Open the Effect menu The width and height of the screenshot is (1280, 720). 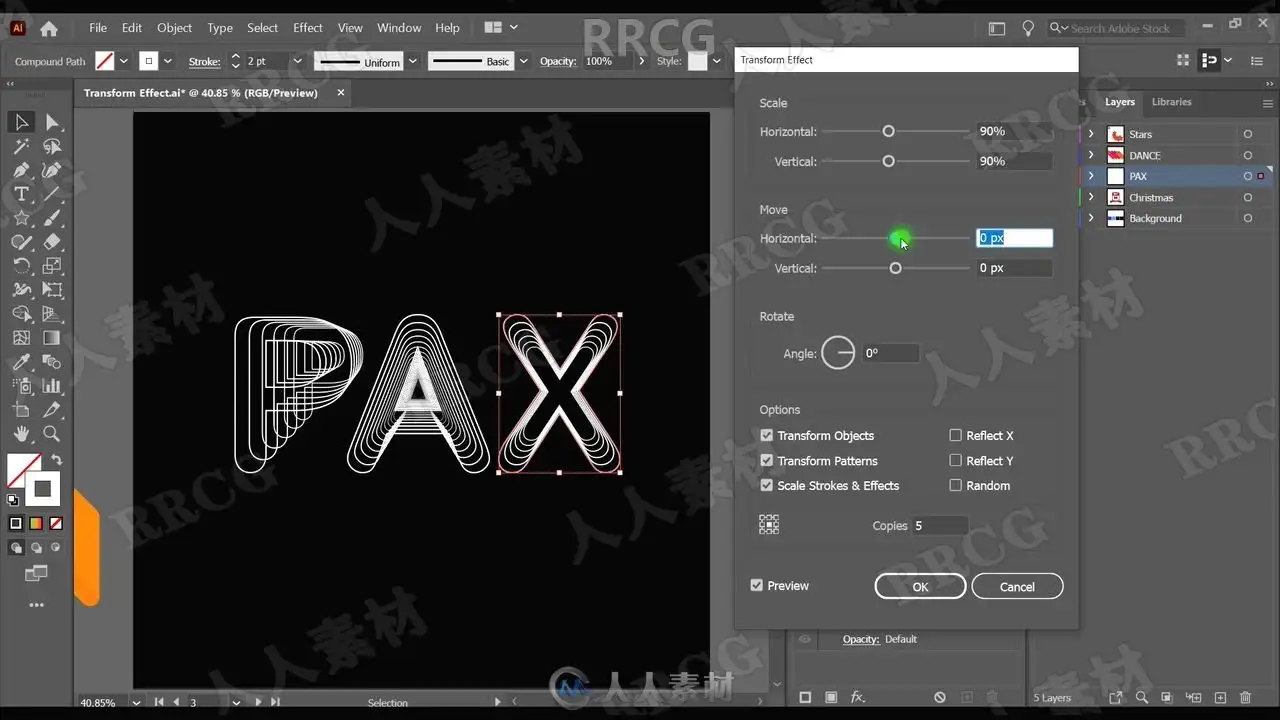coord(308,28)
